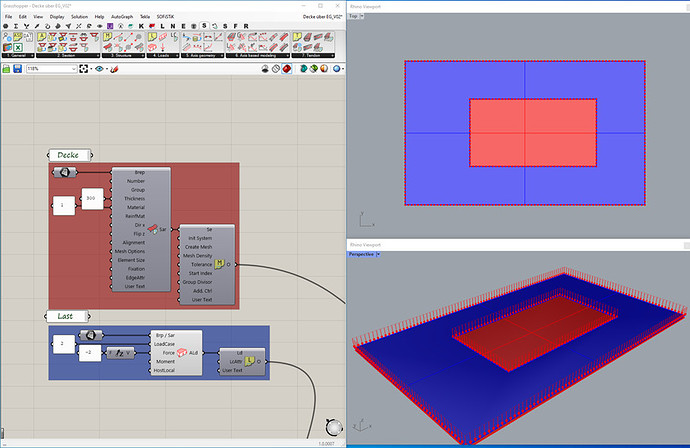Click the -2 force value panel
The image size is (690, 448).
[x=90, y=353]
